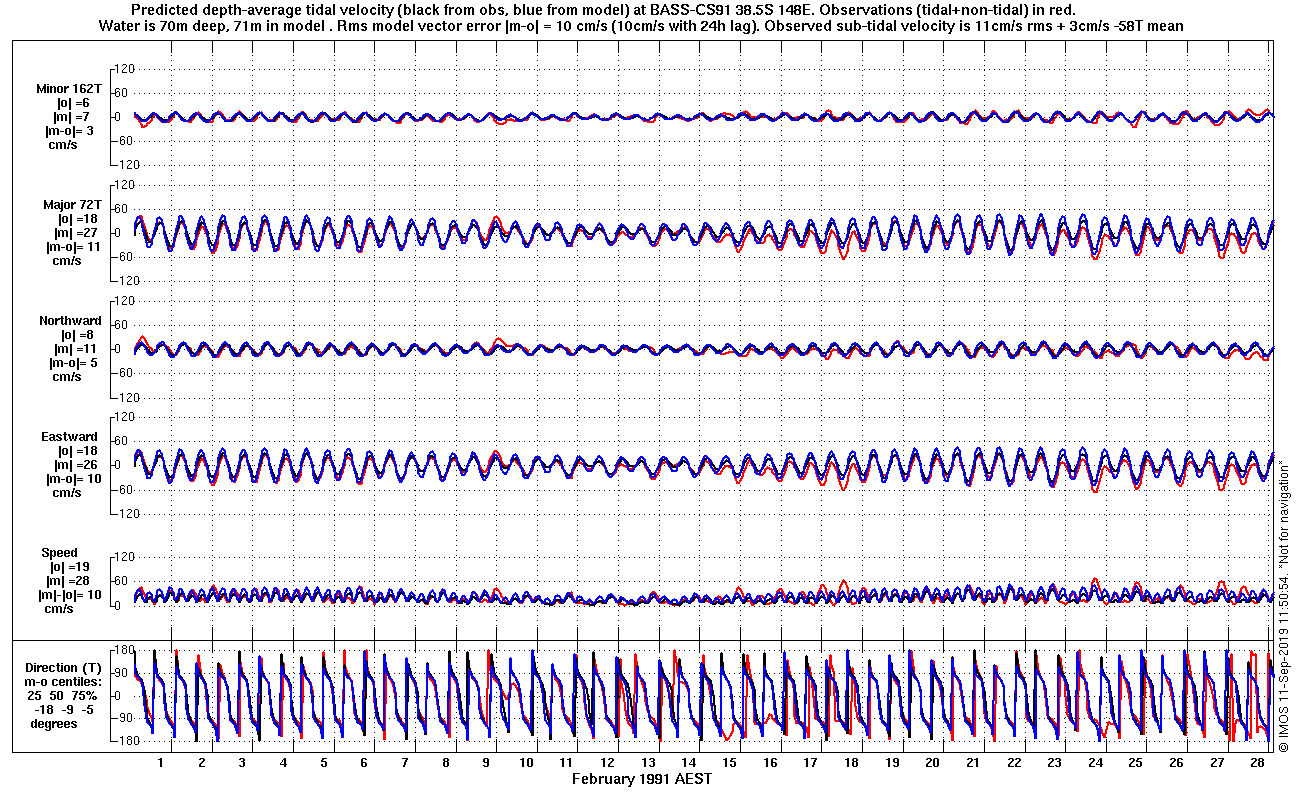Click the 'Direction (T)' panel label

tap(64, 668)
